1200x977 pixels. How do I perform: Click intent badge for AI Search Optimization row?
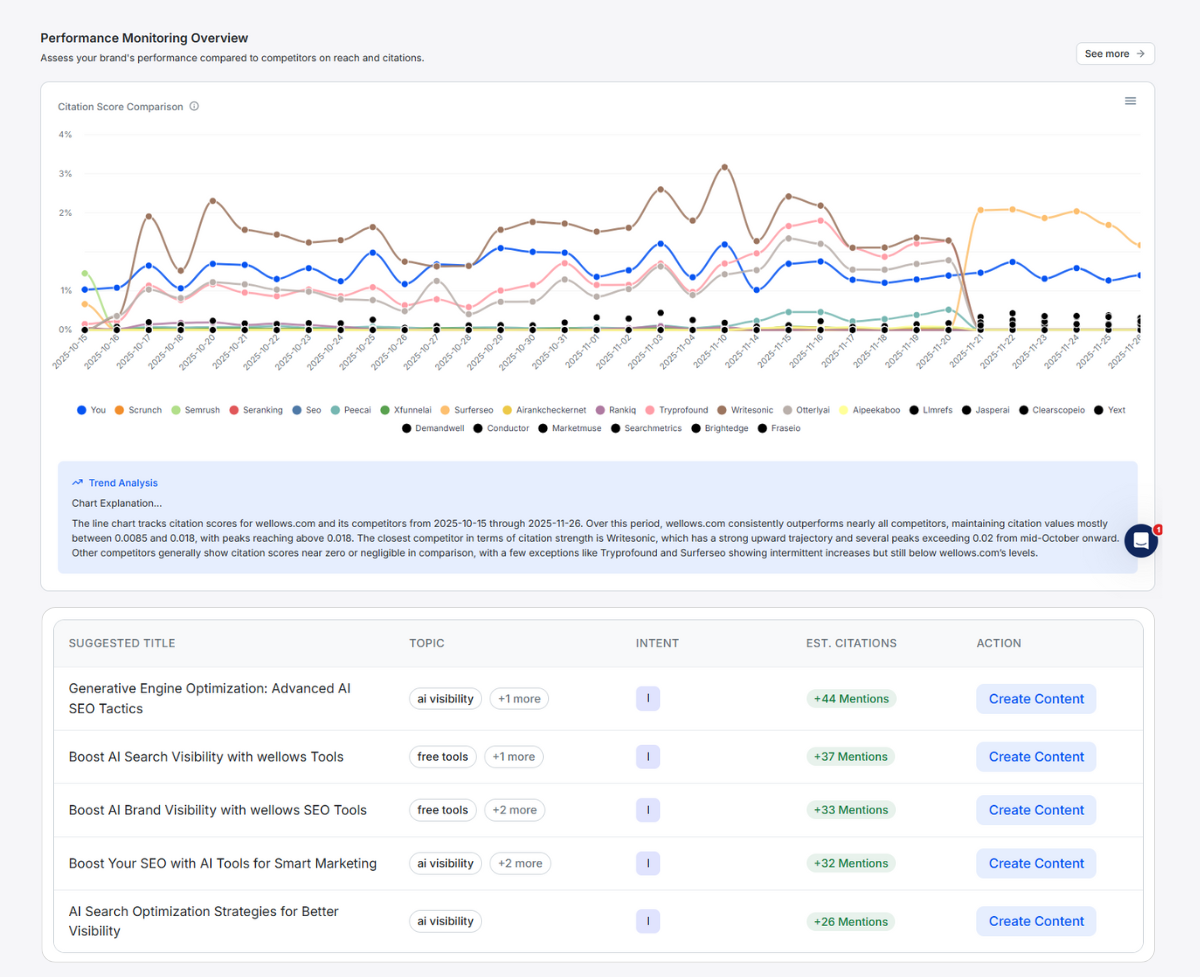coord(647,921)
